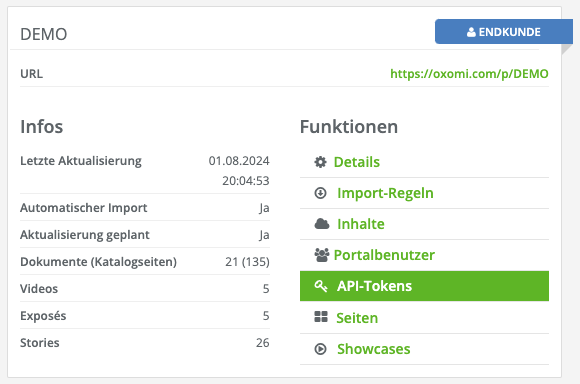This screenshot has height=384, width=580.
Task: Click the Dokumente (Katalogseiten) count 21 (135)
Action: [247, 262]
